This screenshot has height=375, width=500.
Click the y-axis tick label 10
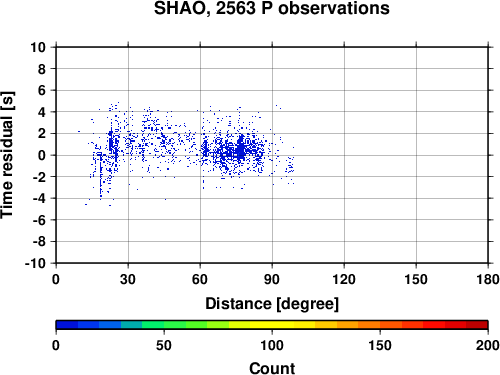pyautogui.click(x=38, y=47)
